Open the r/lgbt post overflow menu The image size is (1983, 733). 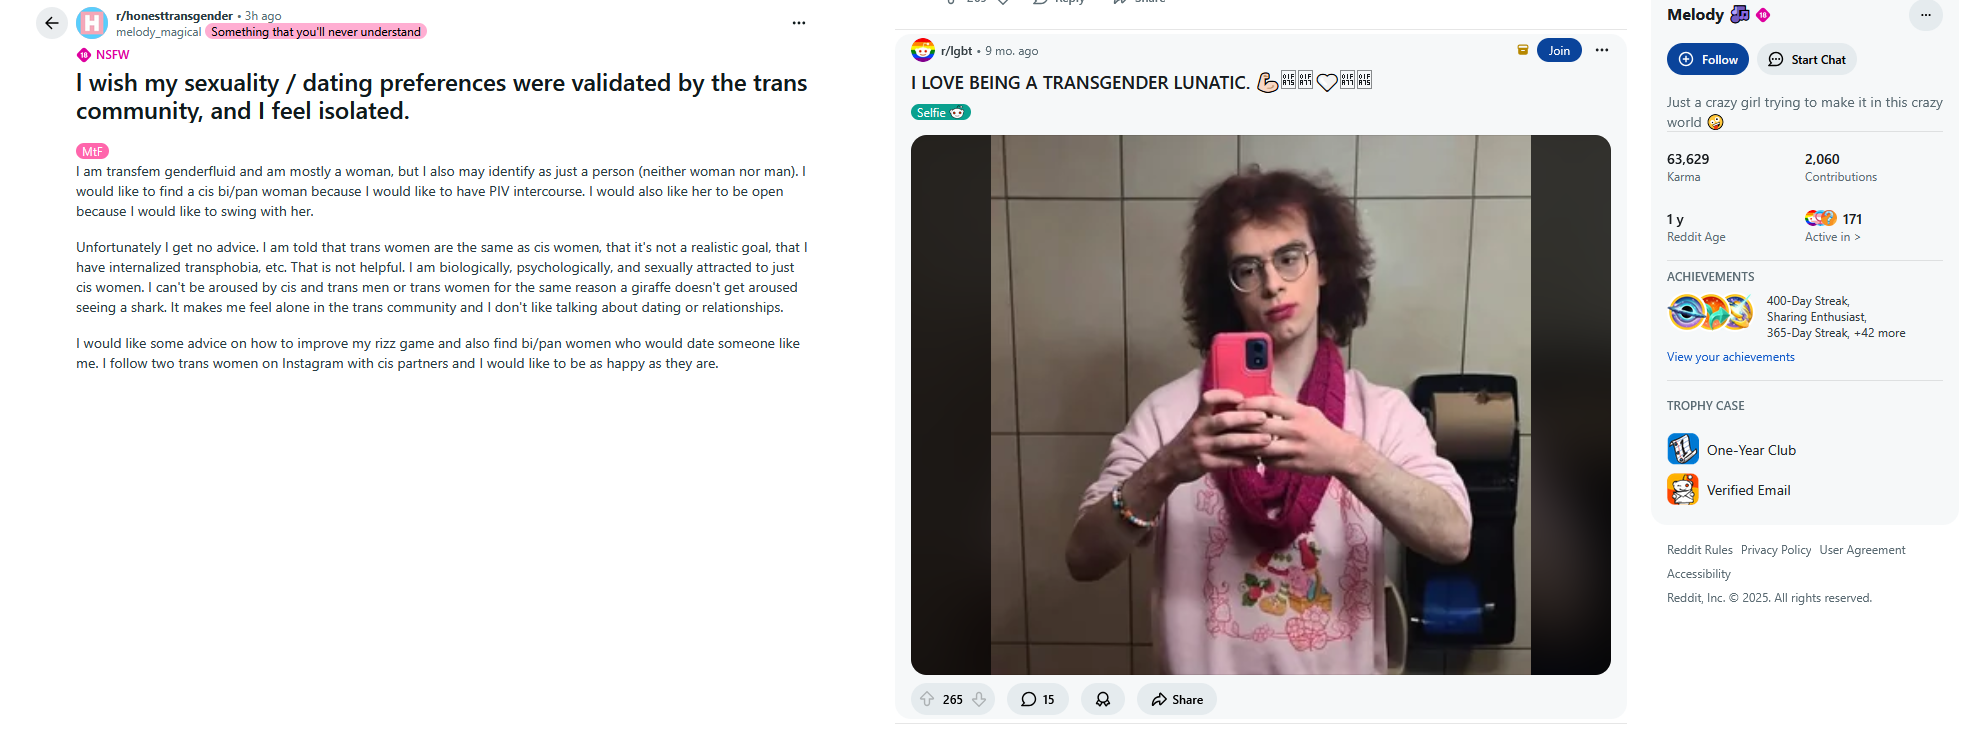pyautogui.click(x=1602, y=50)
